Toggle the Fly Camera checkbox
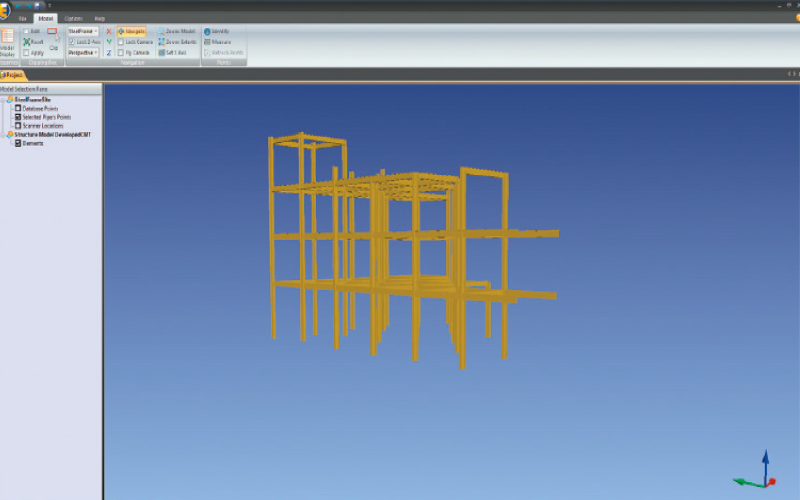800x500 pixels. [121, 53]
